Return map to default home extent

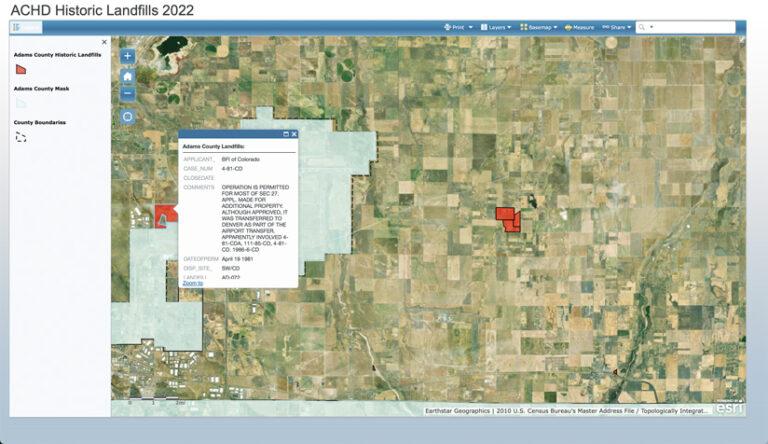pos(127,76)
